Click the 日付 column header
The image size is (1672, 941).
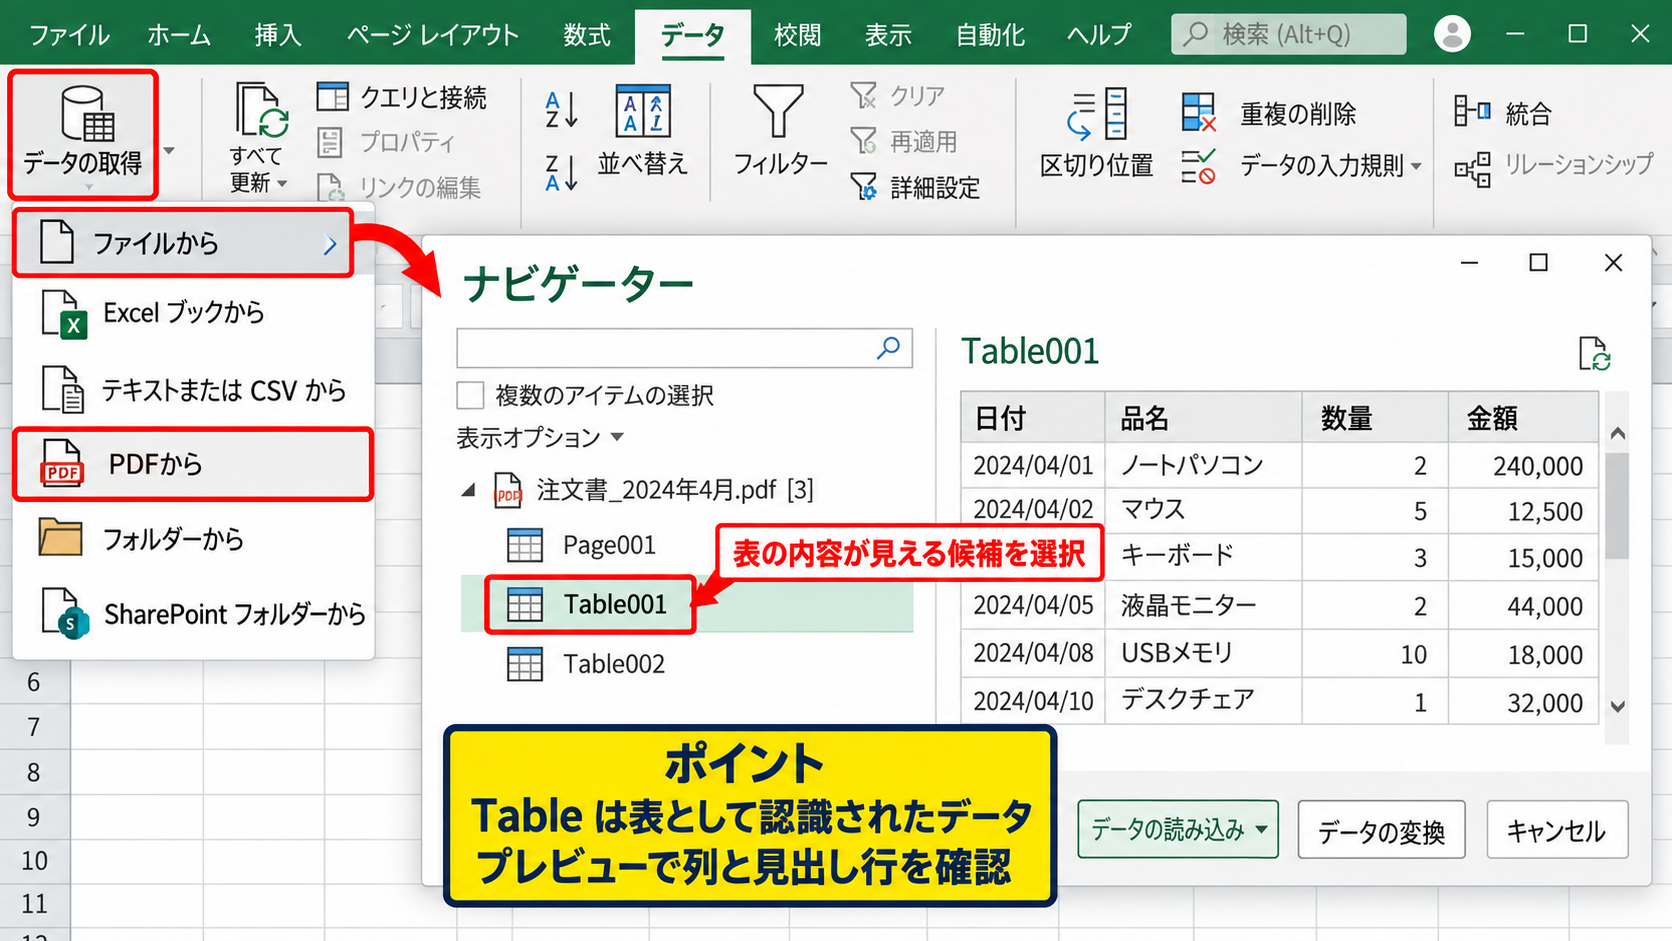(1033, 417)
